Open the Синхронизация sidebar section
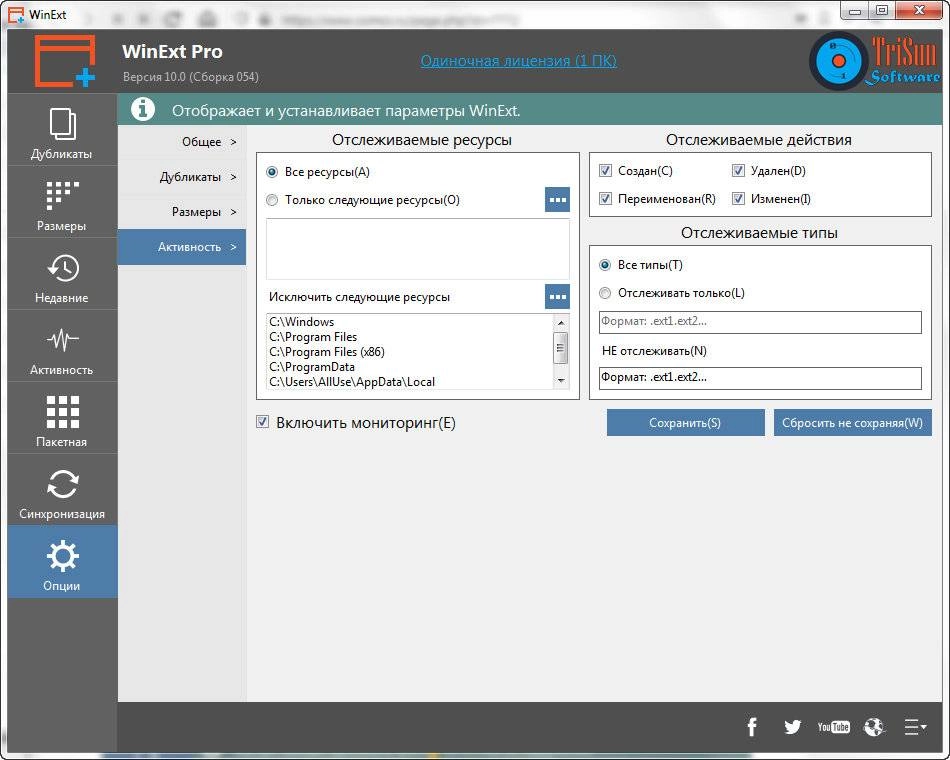This screenshot has height=760, width=950. click(62, 490)
